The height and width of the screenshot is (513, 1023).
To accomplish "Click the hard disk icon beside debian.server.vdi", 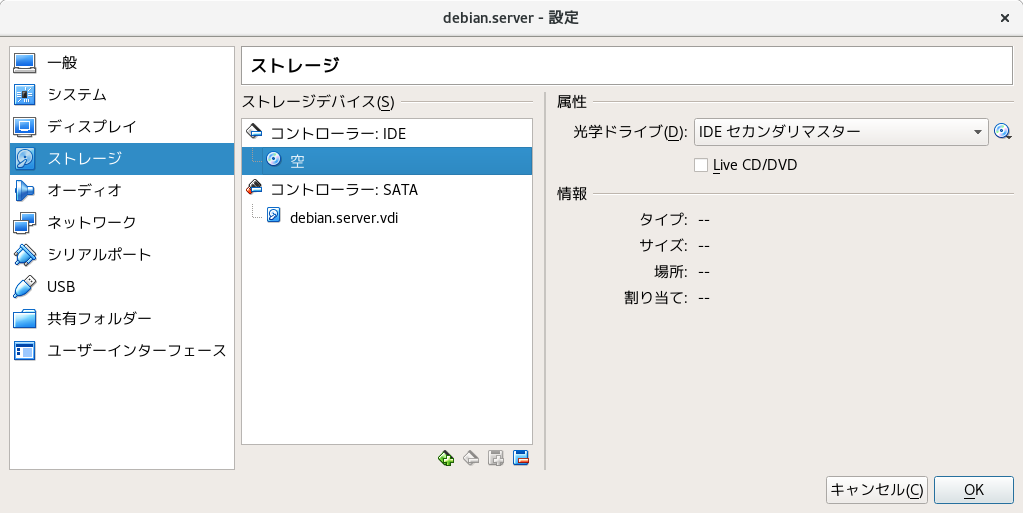I will 274,215.
